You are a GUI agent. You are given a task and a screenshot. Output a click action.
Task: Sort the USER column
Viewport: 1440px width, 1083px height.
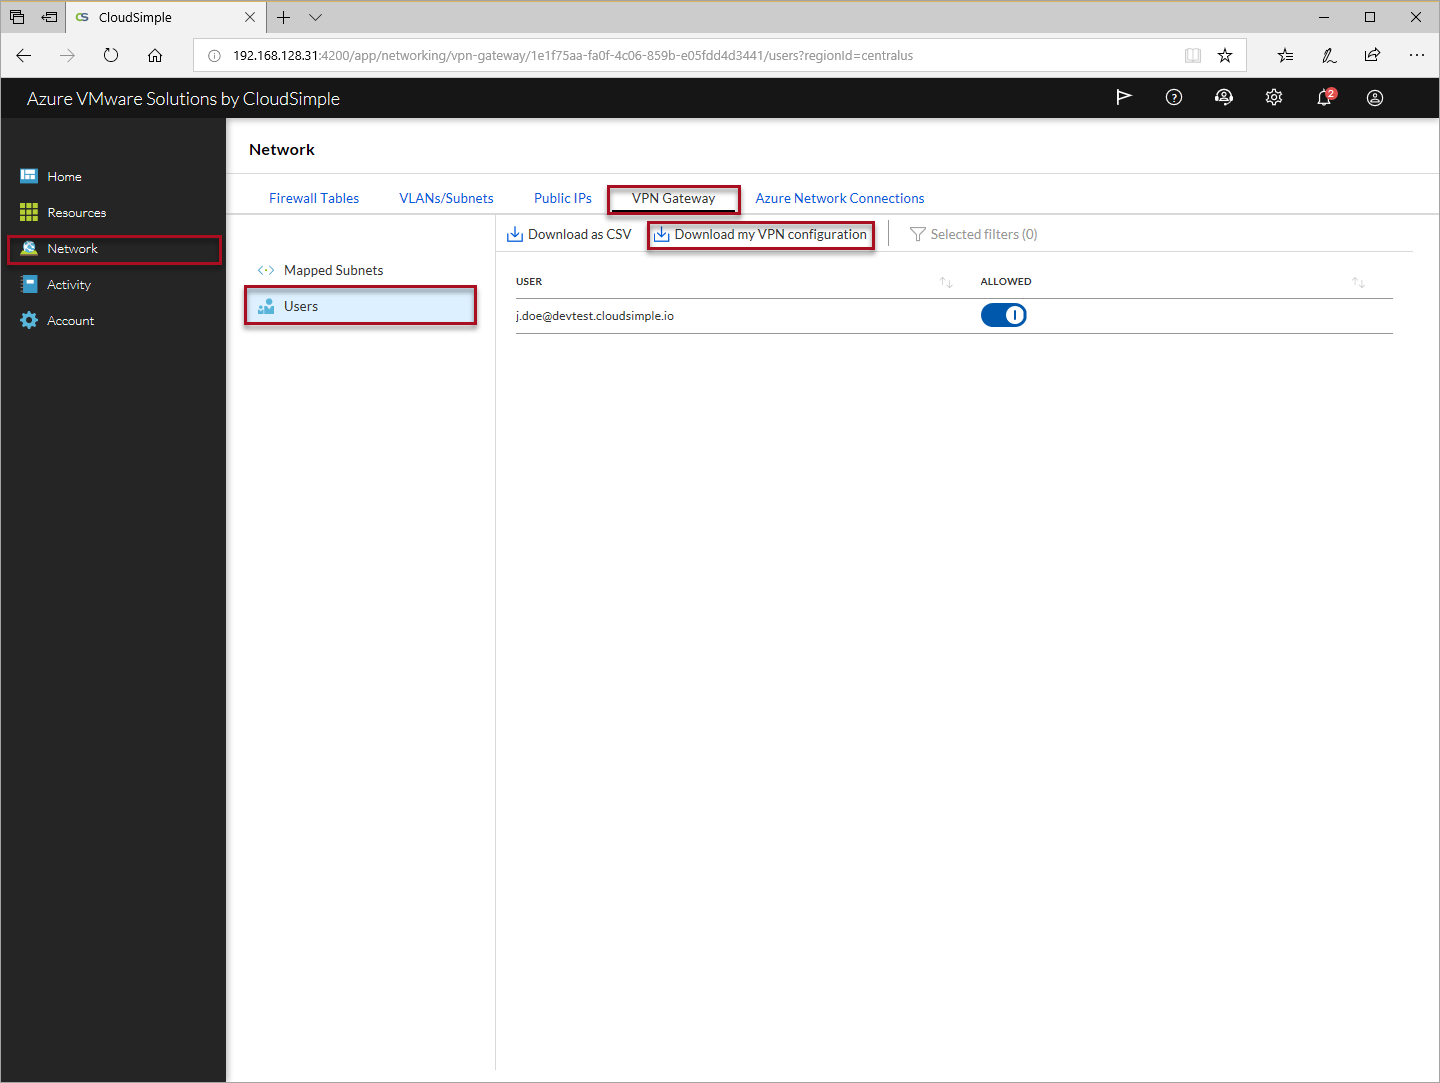[945, 281]
